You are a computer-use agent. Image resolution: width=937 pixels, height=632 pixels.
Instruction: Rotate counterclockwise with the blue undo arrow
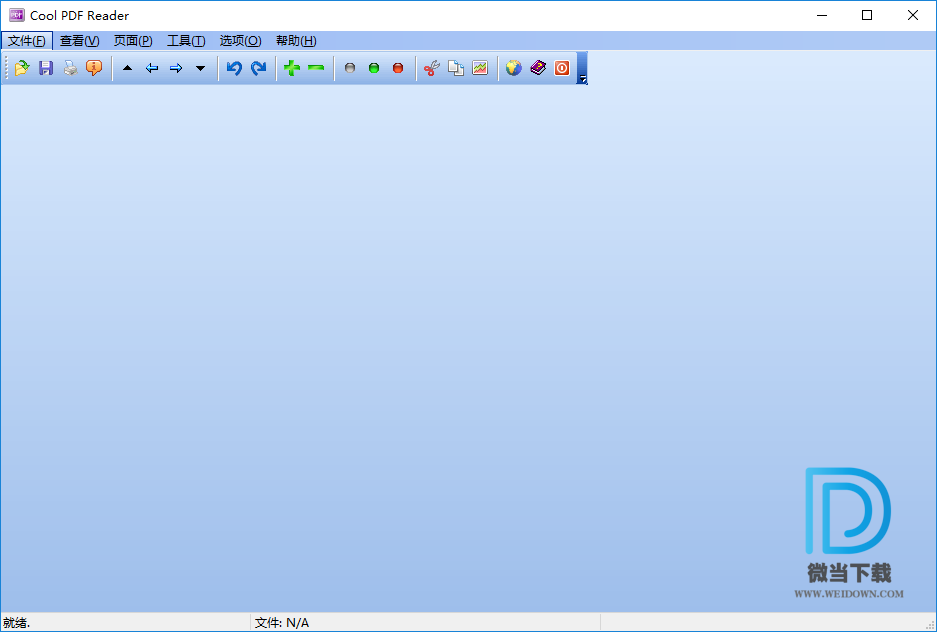click(234, 68)
